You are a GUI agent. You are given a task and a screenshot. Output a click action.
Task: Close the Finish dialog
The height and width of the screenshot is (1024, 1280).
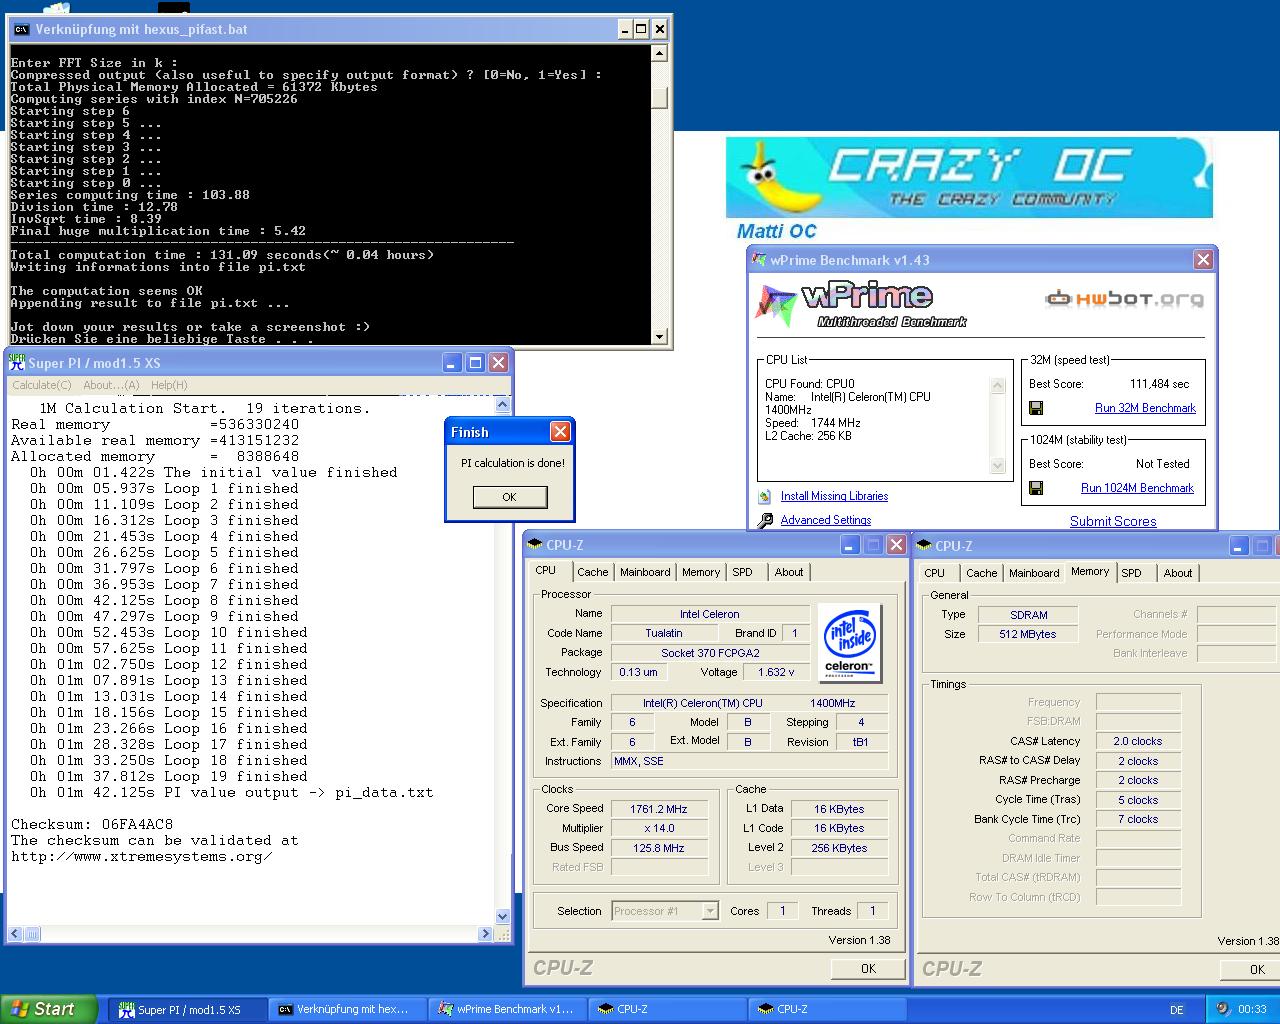point(560,432)
